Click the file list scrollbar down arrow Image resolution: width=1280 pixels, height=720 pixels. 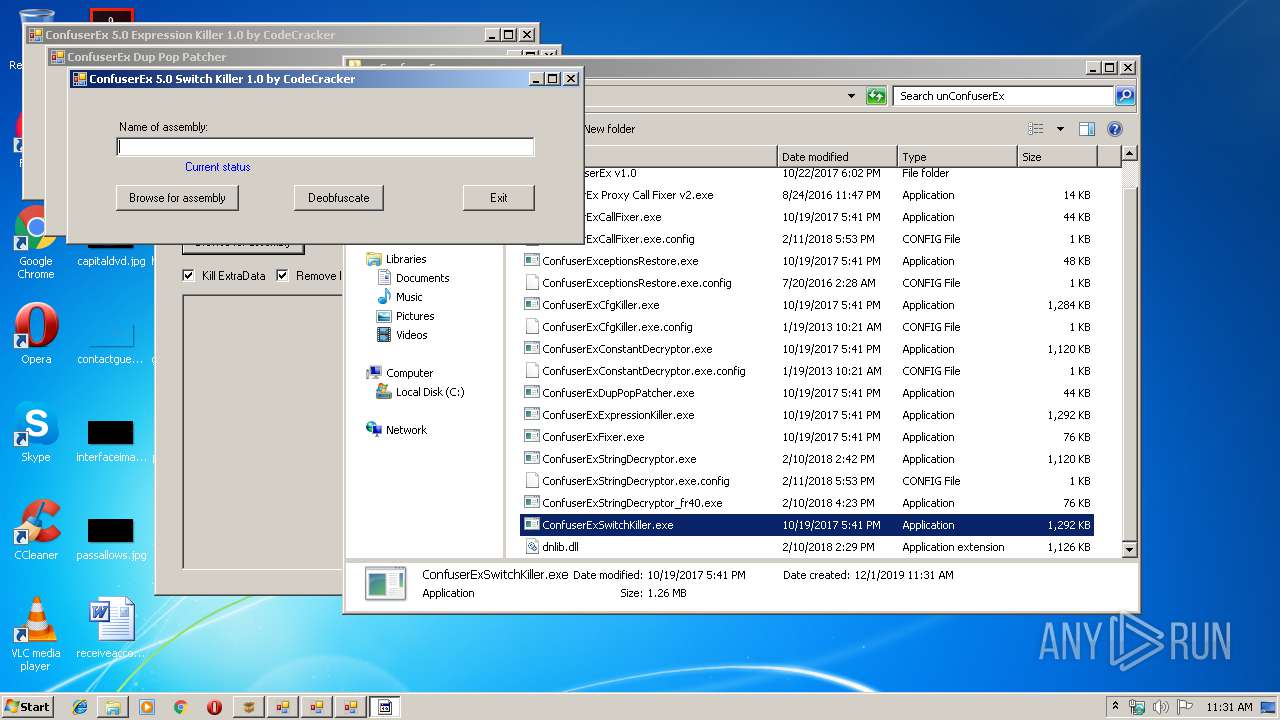(1129, 549)
